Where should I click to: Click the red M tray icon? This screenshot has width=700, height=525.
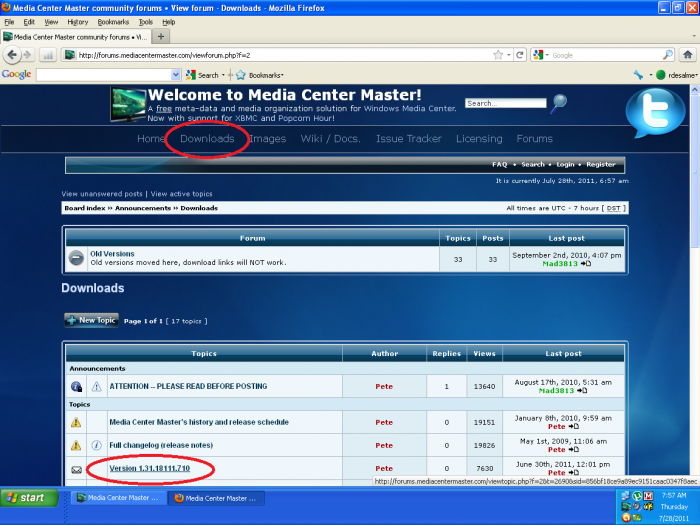(648, 496)
